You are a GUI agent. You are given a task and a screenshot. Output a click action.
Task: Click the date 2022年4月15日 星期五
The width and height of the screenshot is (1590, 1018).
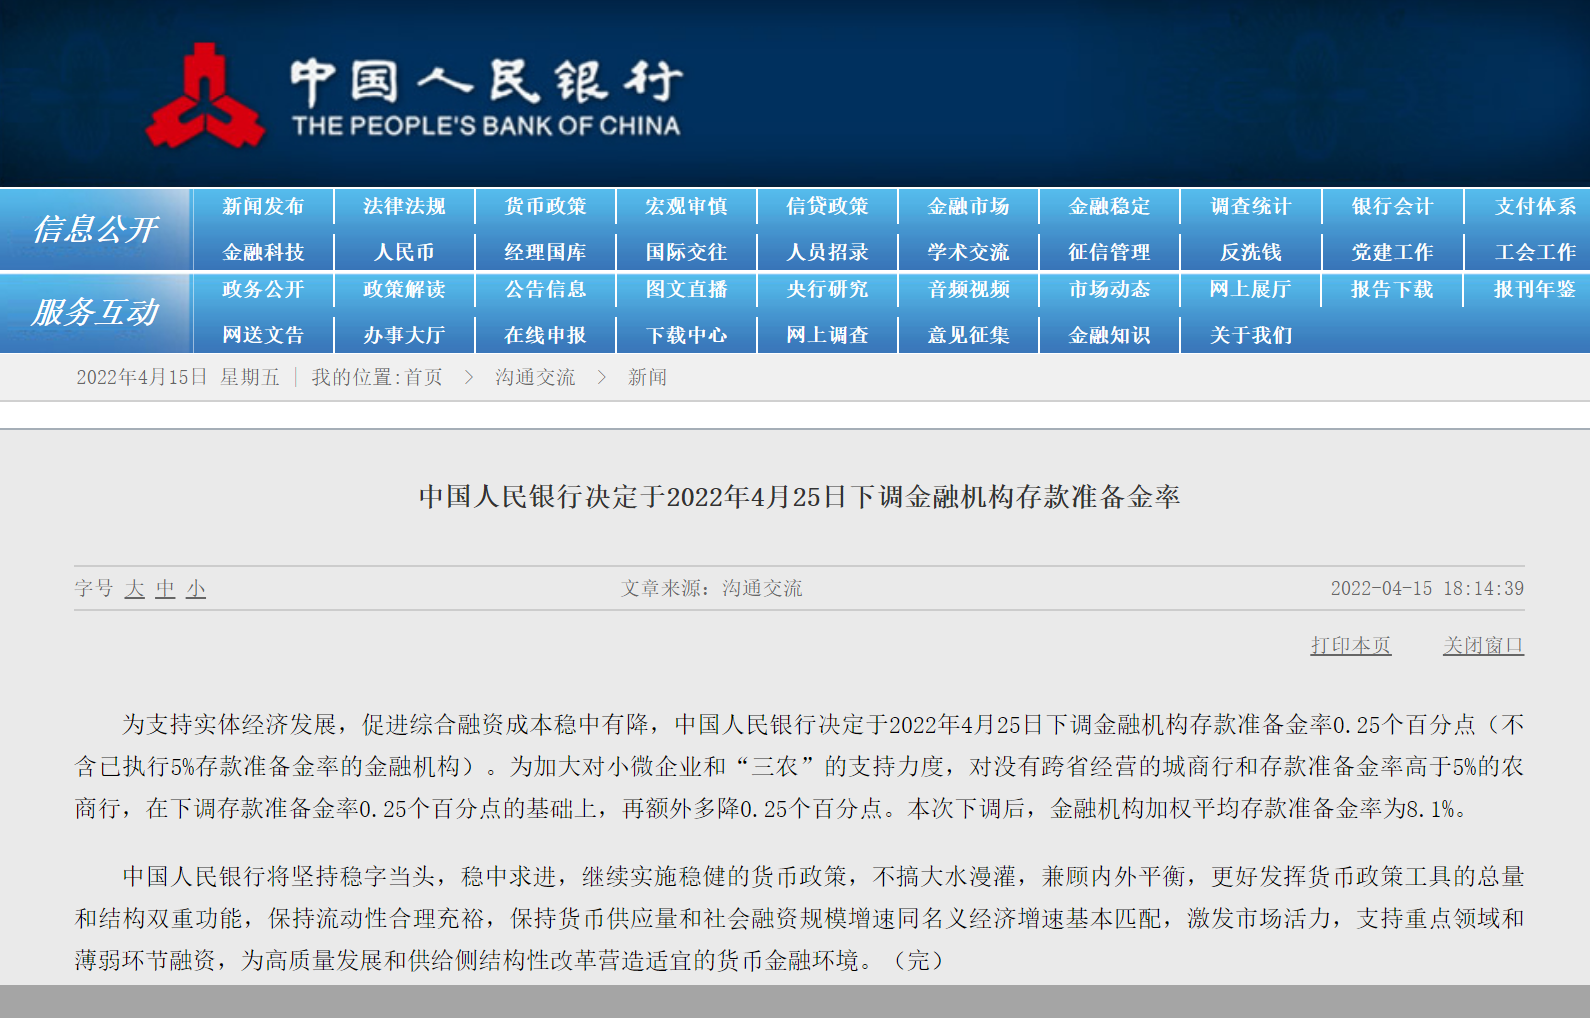pyautogui.click(x=178, y=377)
